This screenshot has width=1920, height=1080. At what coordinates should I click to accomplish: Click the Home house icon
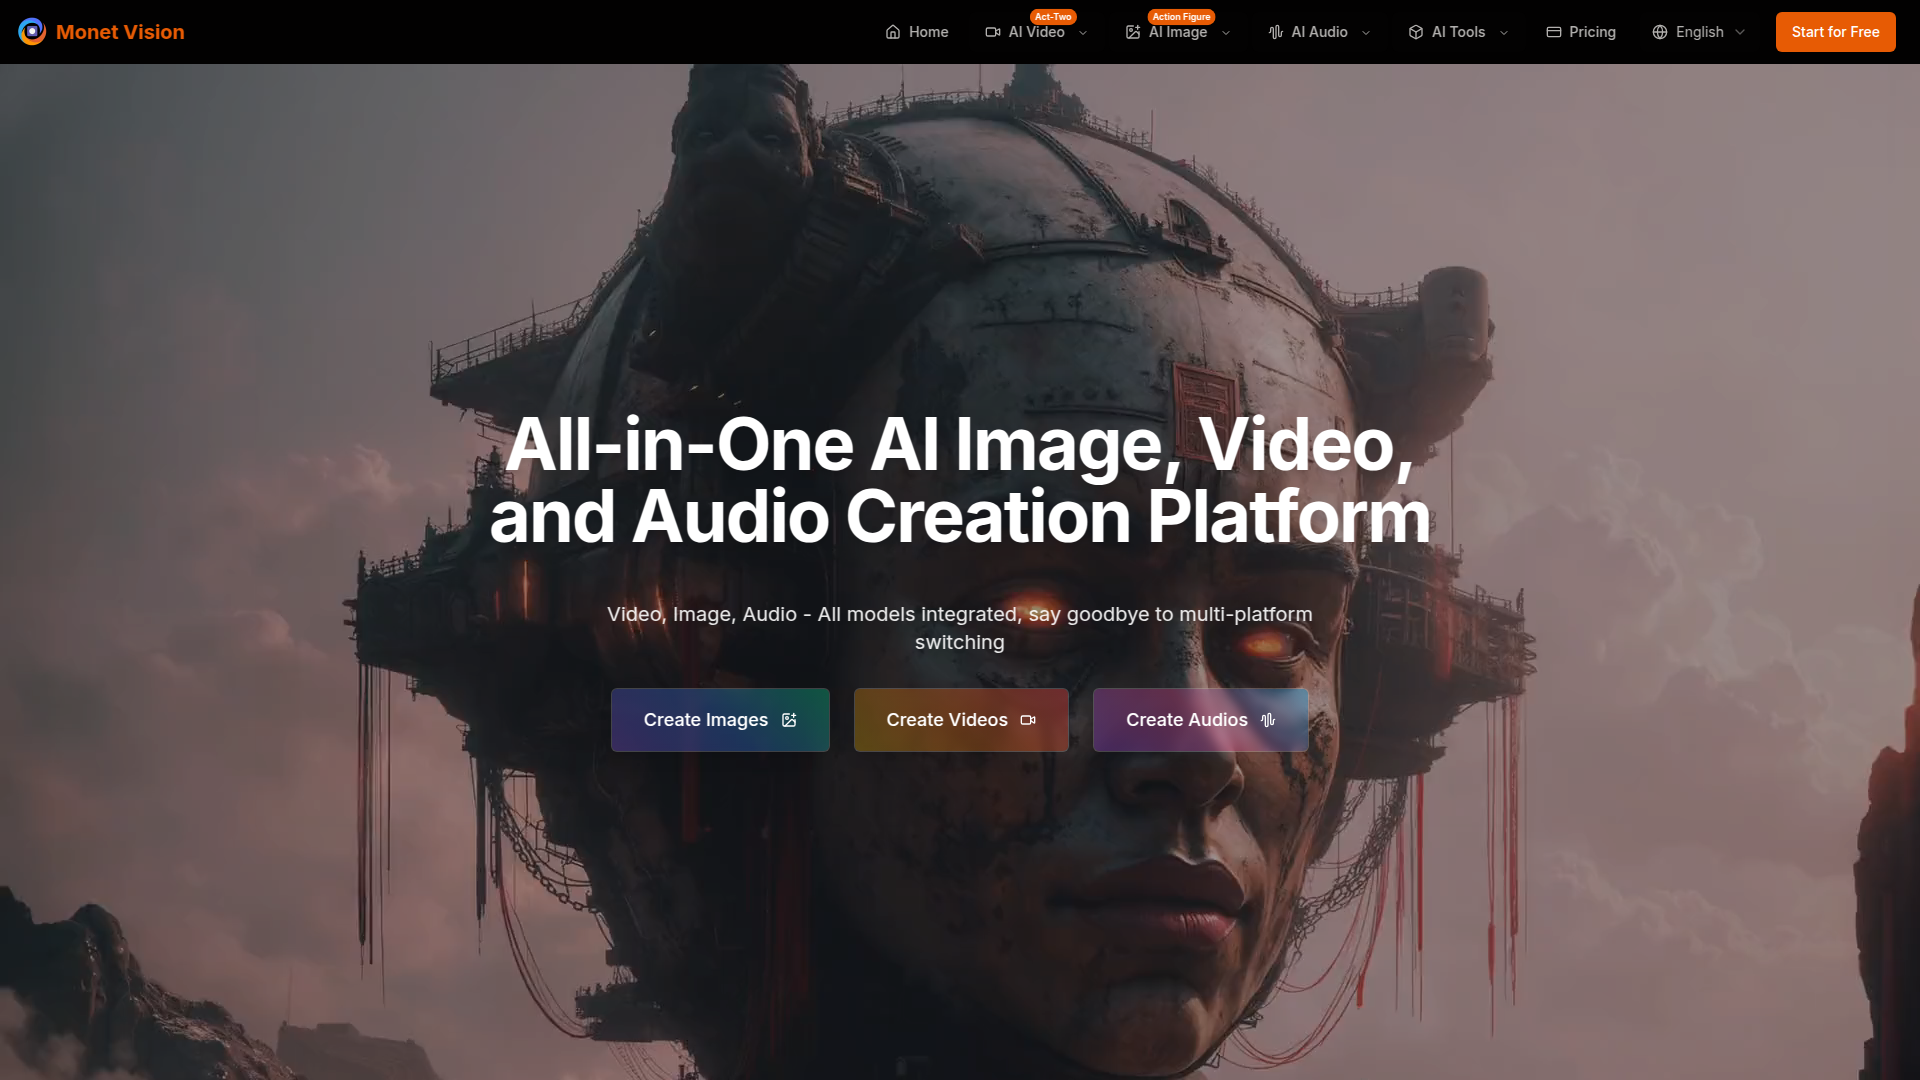pos(893,32)
